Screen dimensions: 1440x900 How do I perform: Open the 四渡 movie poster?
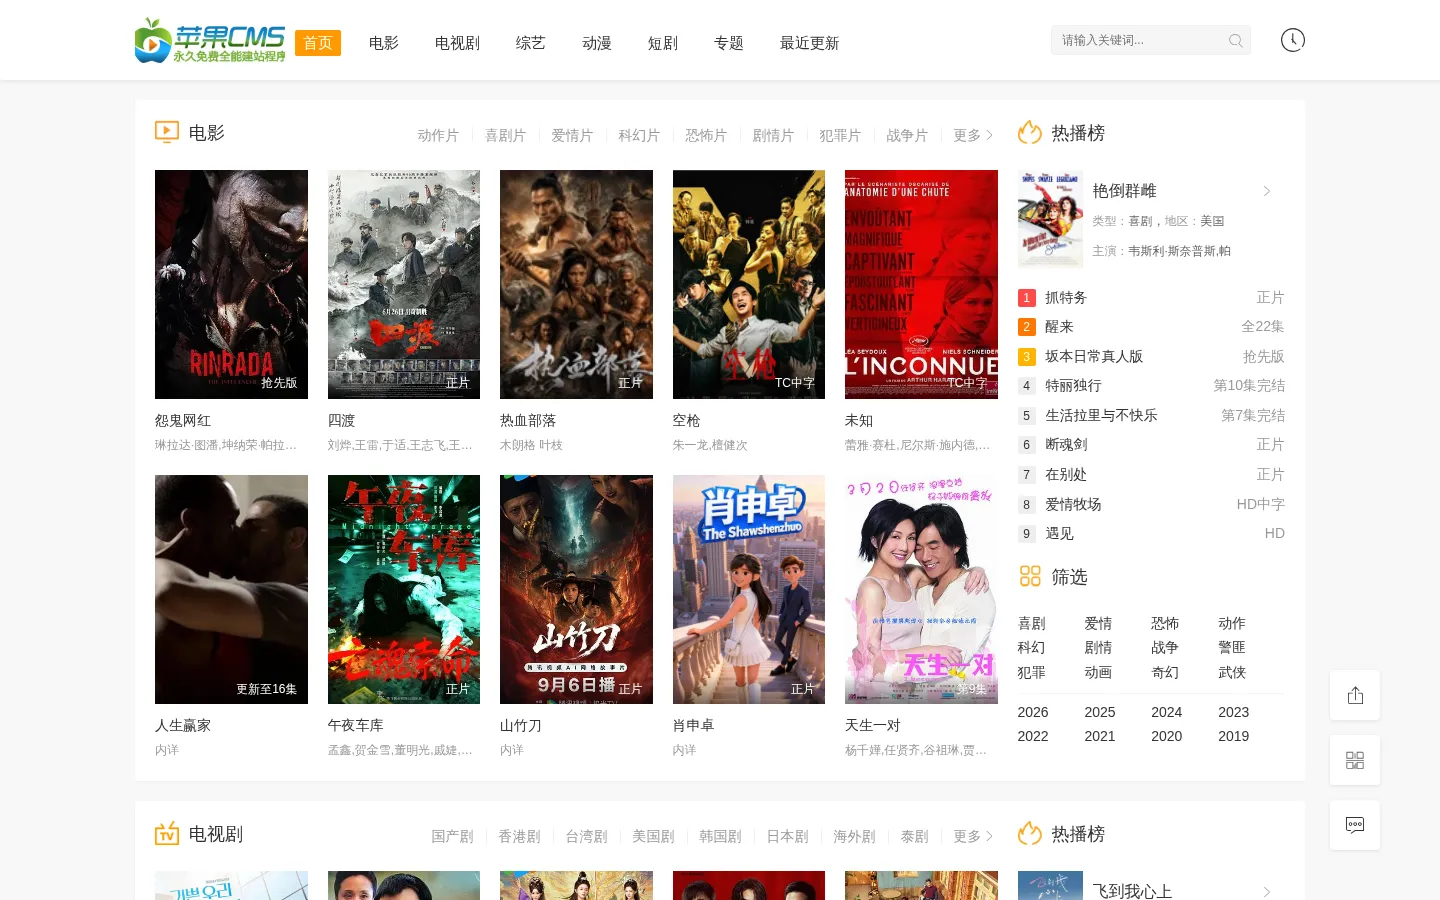(x=404, y=284)
